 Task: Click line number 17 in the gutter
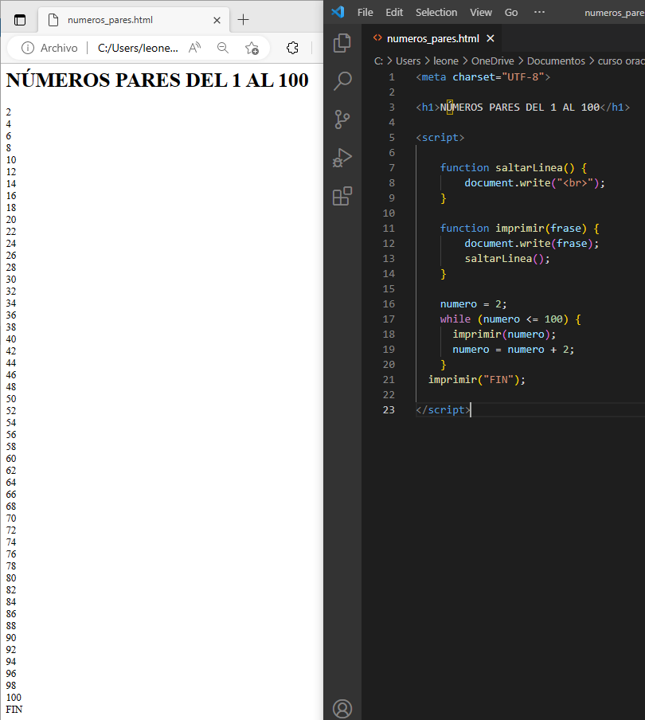pyautogui.click(x=388, y=319)
